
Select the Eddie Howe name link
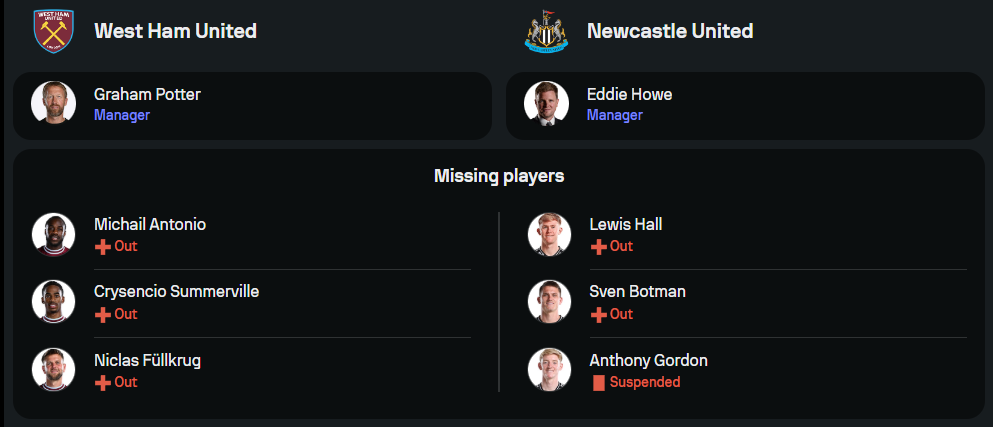[629, 95]
